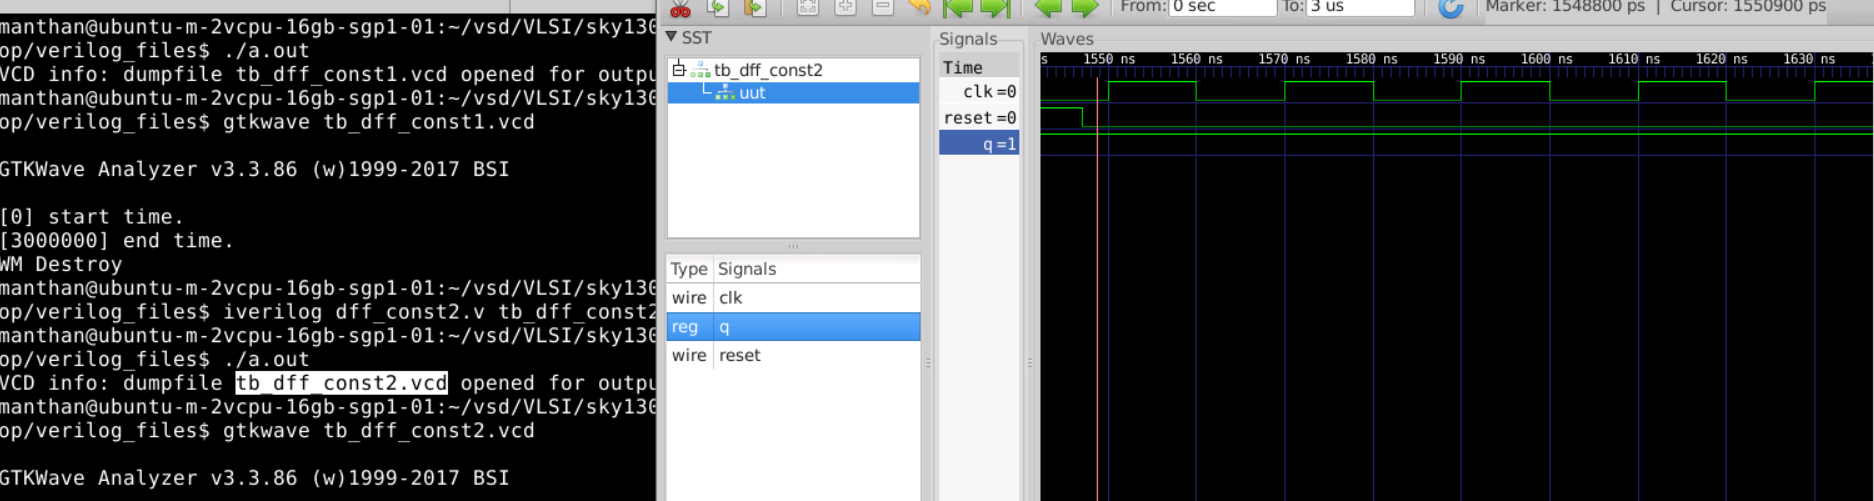Jump to start of waveform time
The height and width of the screenshot is (501, 1874).
[x=958, y=8]
